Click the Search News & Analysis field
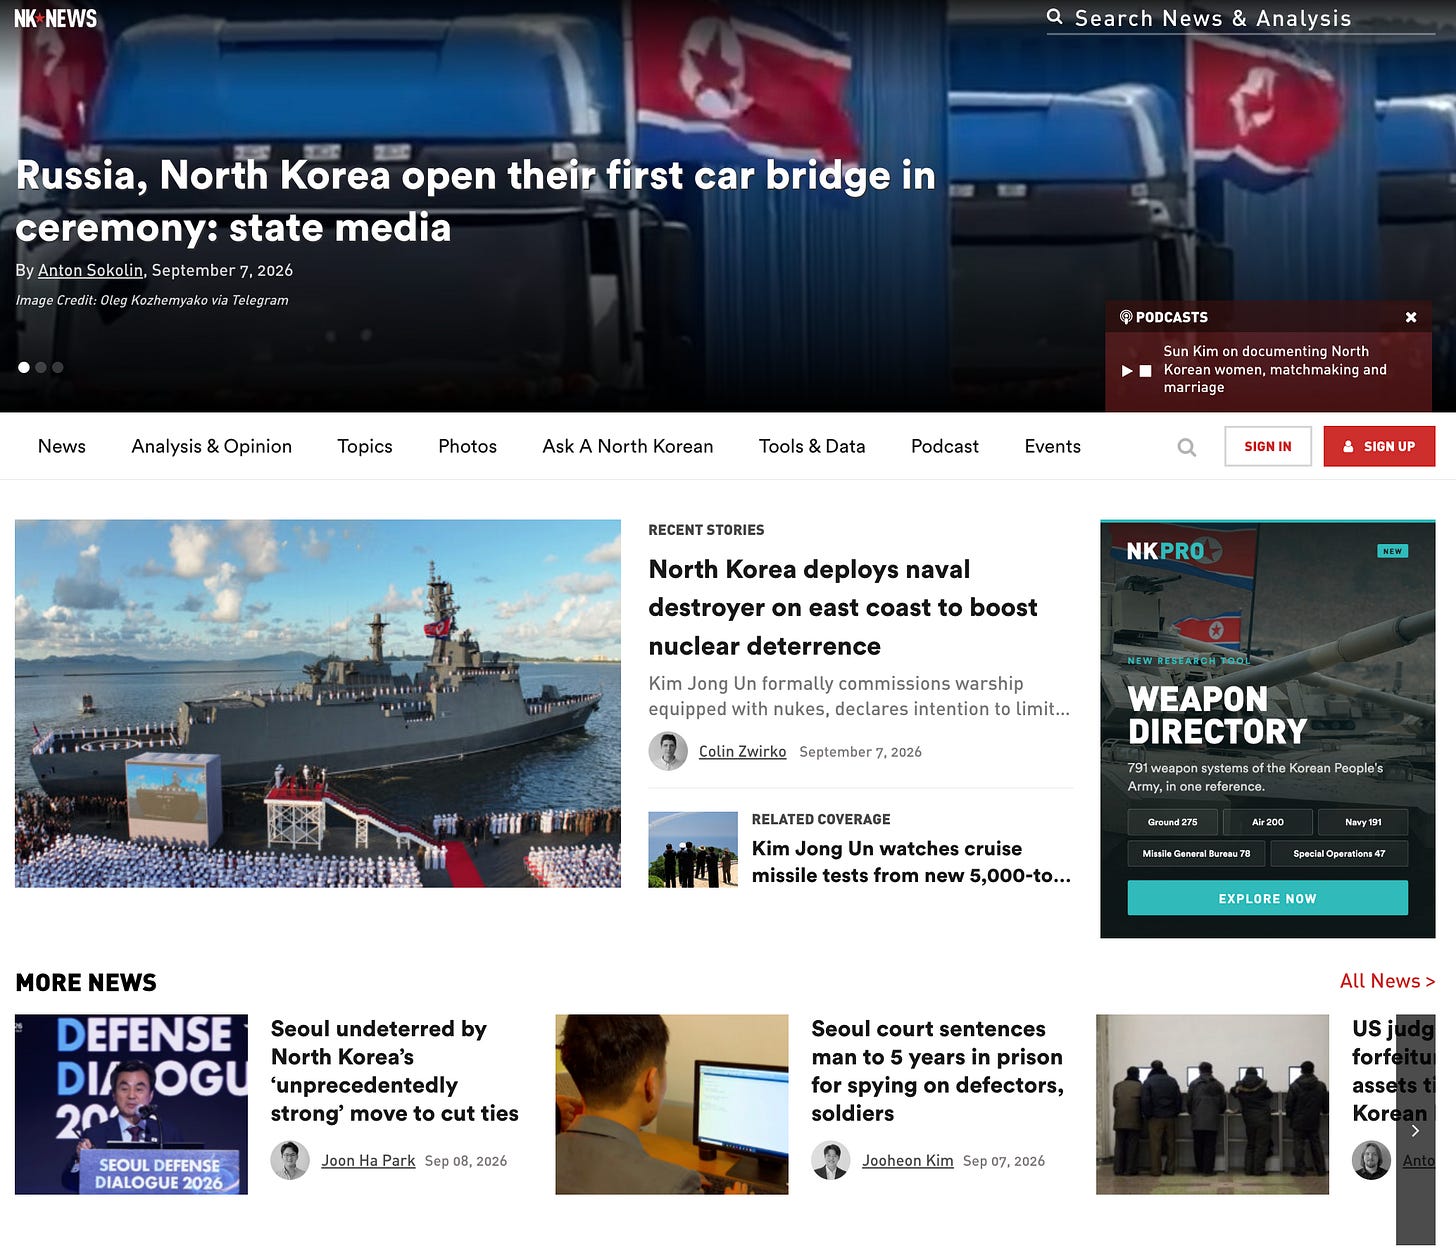Screen dimensions: 1456x1260 coord(1241,18)
